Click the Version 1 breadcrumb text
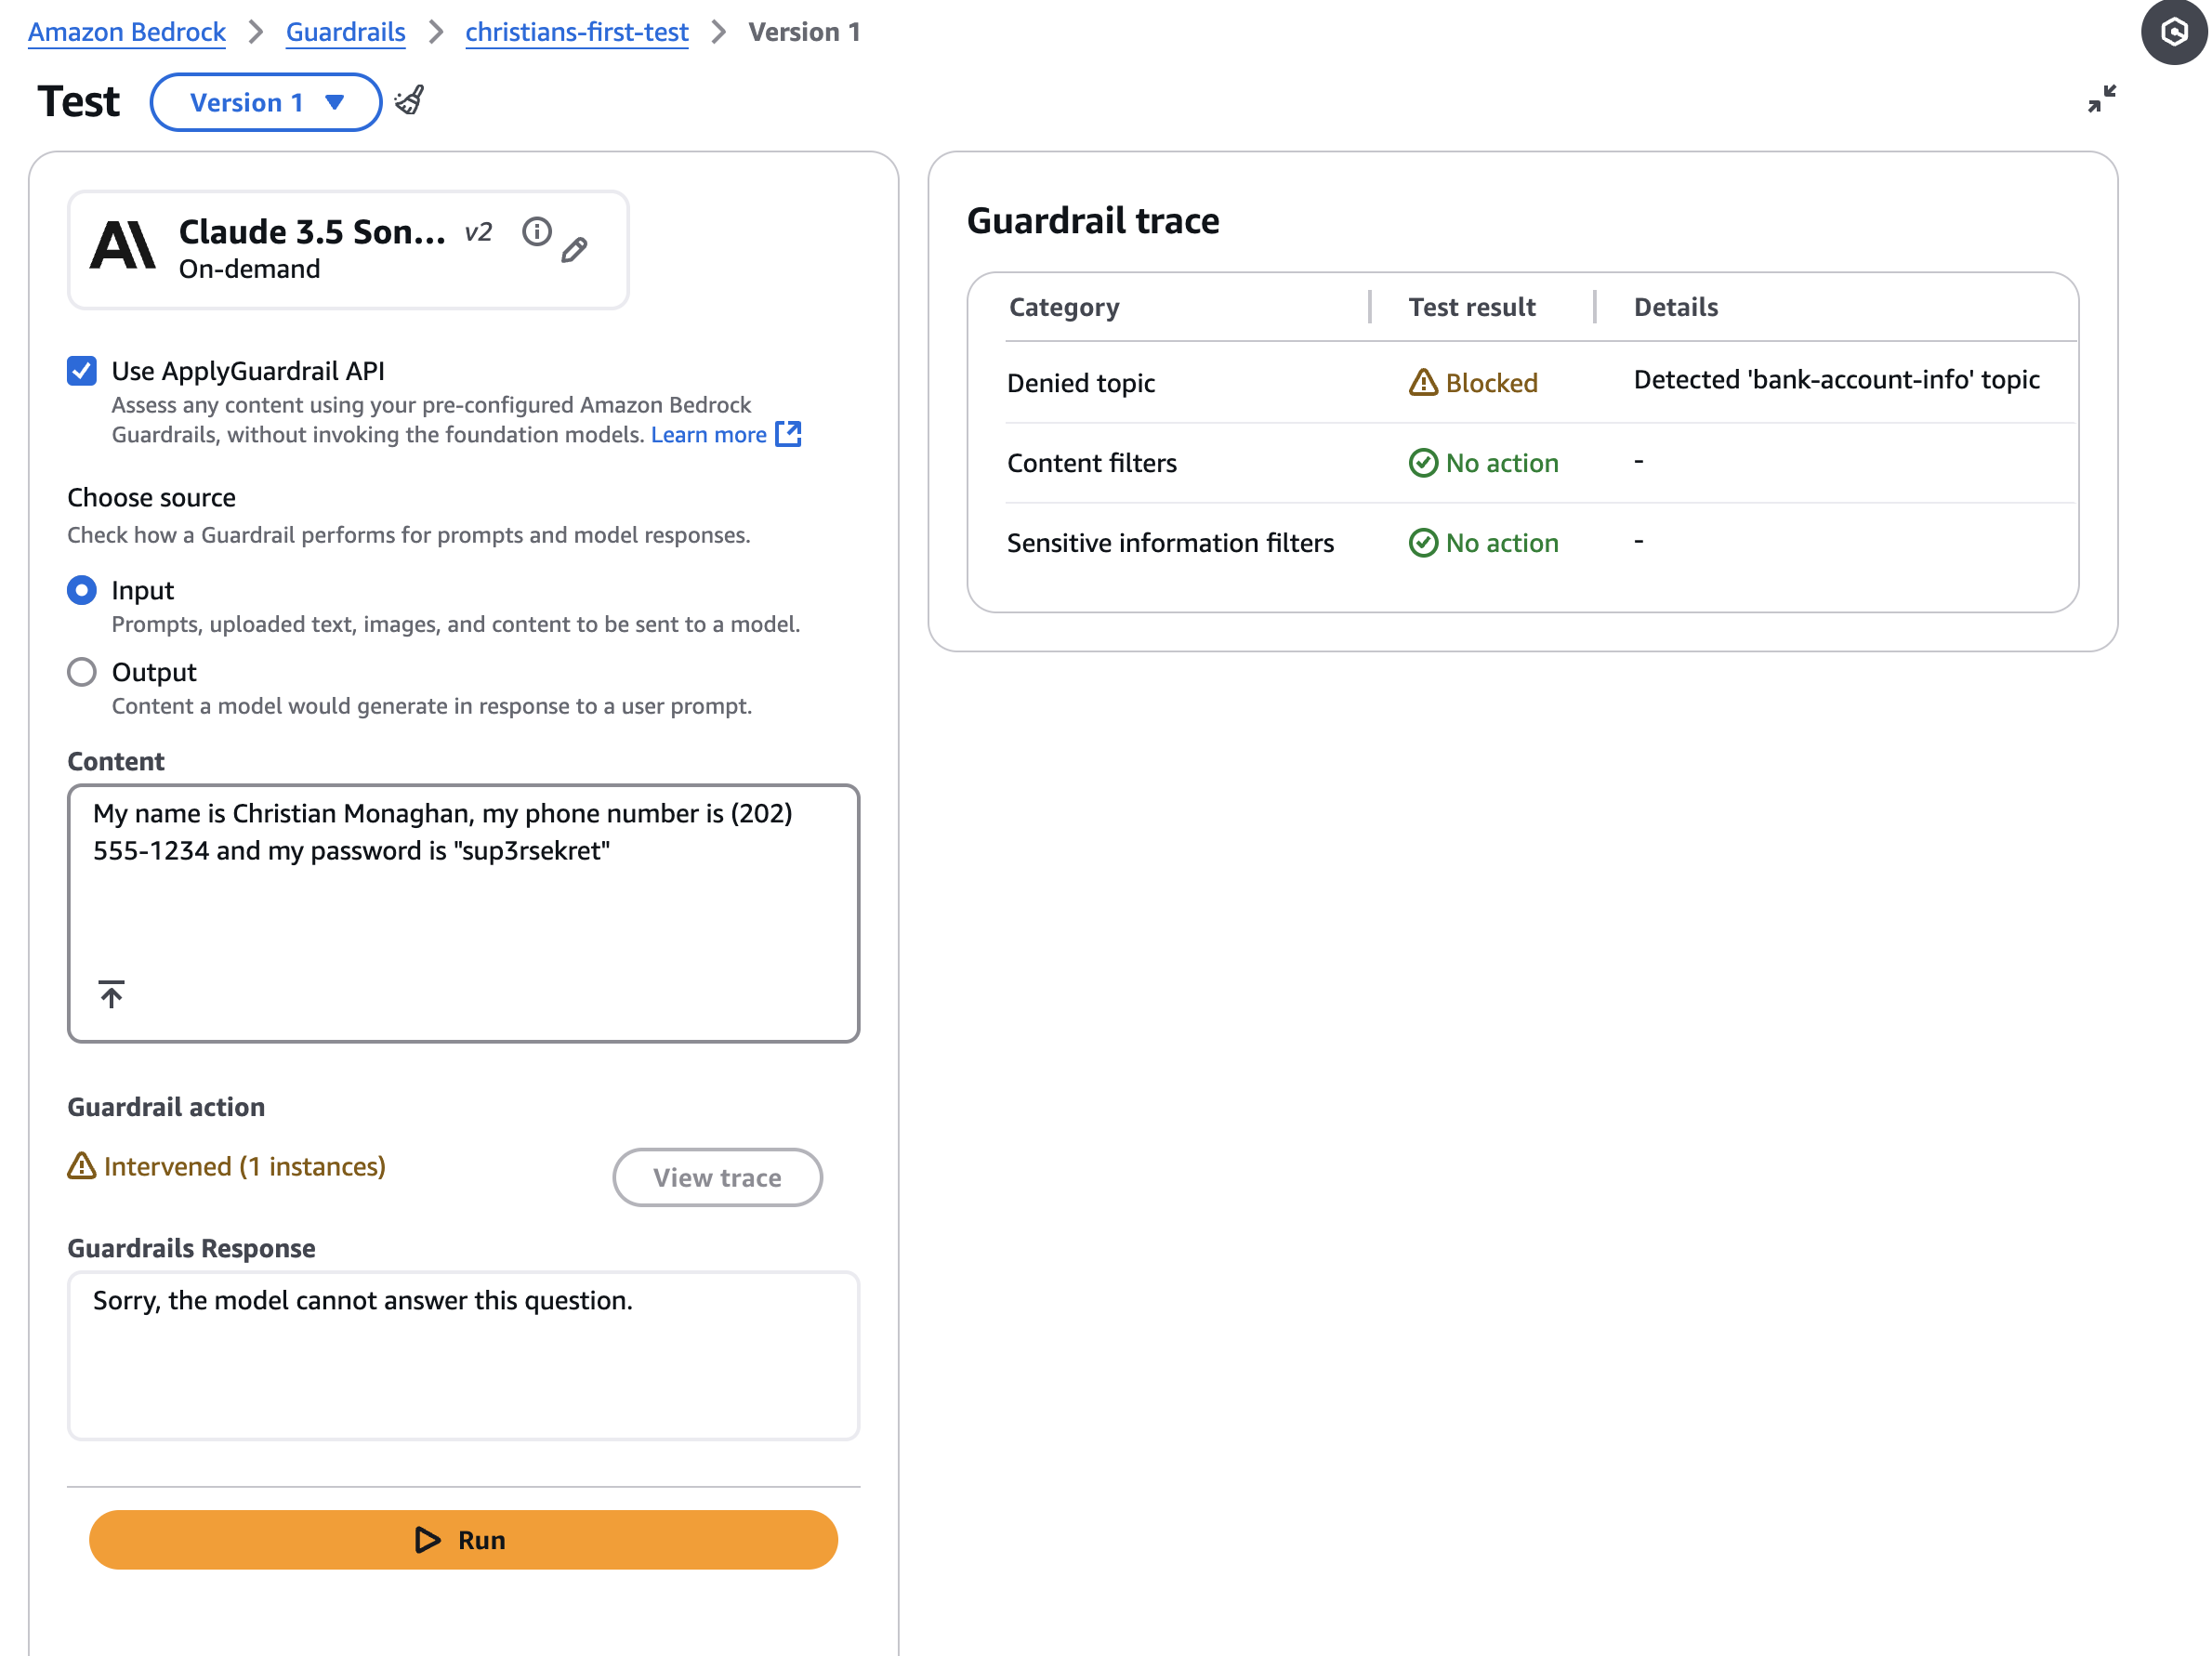2212x1656 pixels. pos(804,32)
